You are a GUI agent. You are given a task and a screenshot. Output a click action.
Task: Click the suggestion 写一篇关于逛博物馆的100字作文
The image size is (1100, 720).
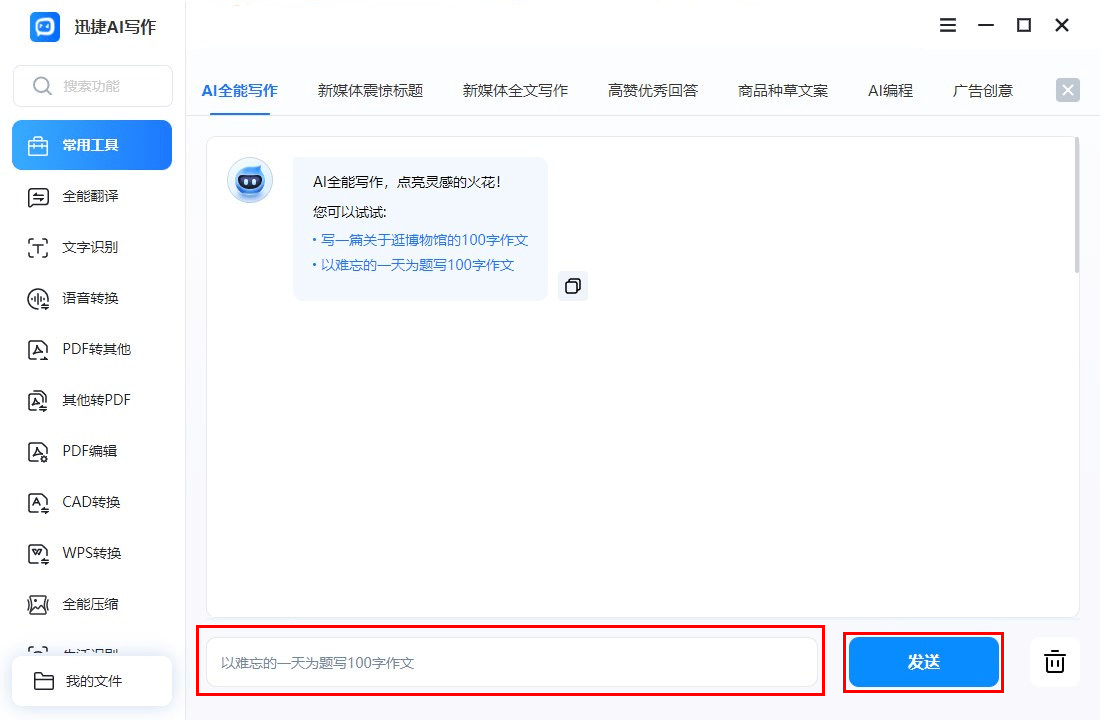tap(424, 240)
